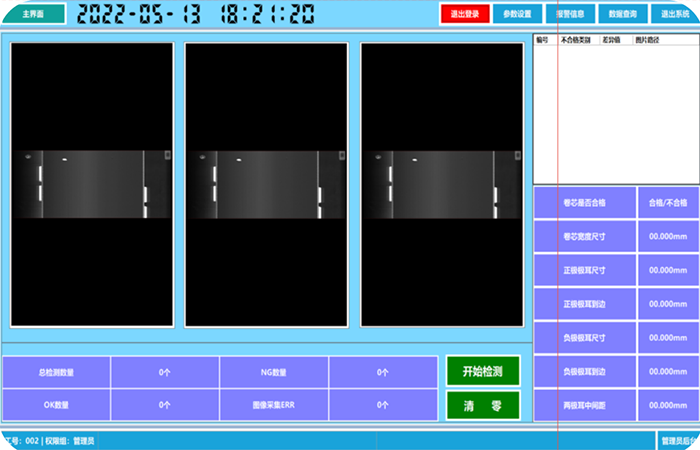The height and width of the screenshot is (450, 700).
Task: Select the 卷芯是否合格 result label cell
Action: tap(585, 203)
